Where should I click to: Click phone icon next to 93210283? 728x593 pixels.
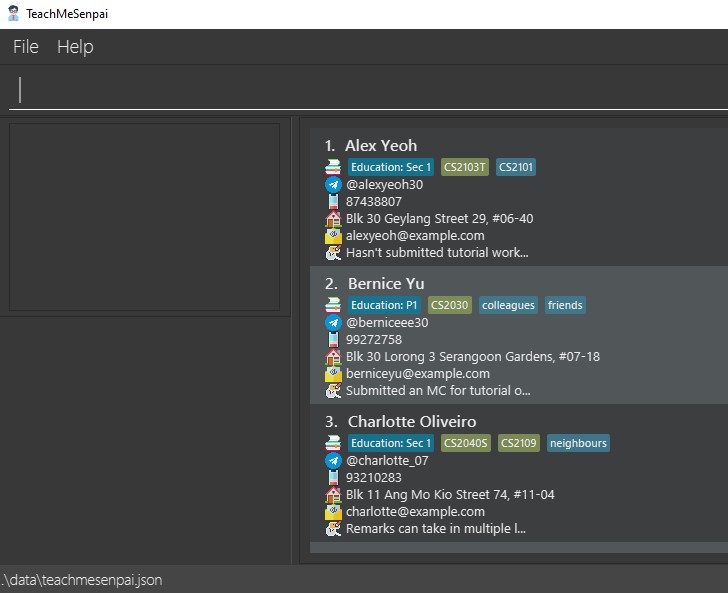333,477
